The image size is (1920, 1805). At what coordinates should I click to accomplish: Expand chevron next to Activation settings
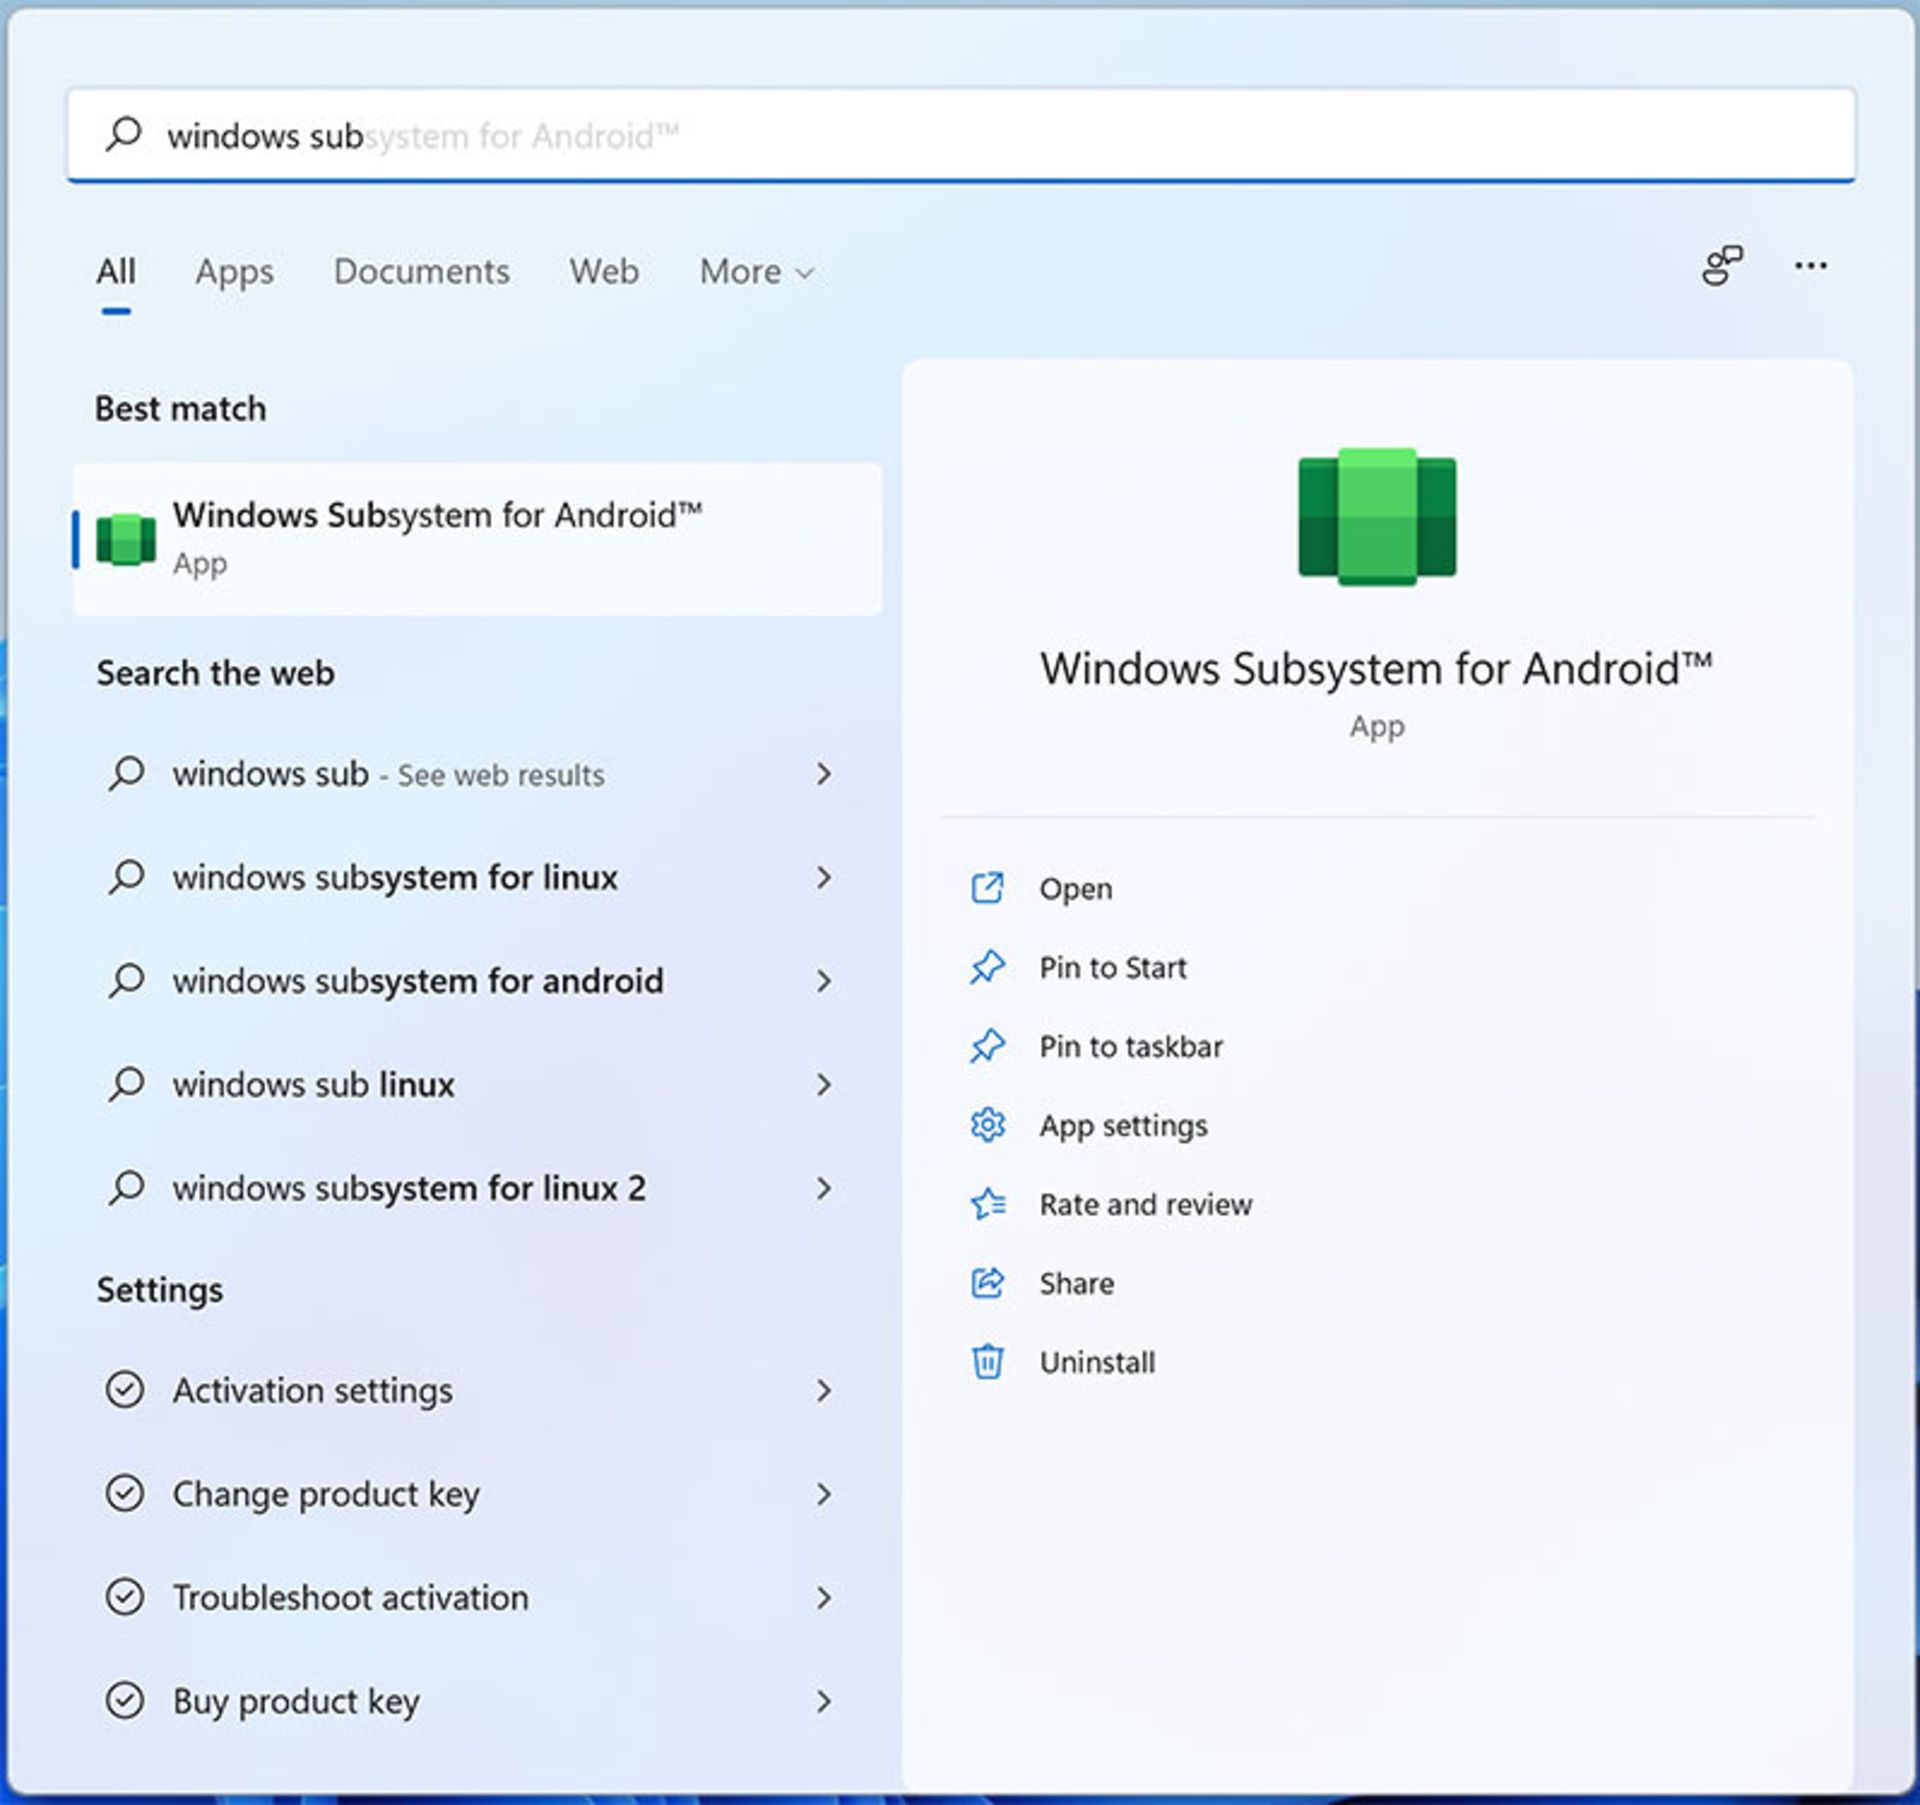(823, 1391)
